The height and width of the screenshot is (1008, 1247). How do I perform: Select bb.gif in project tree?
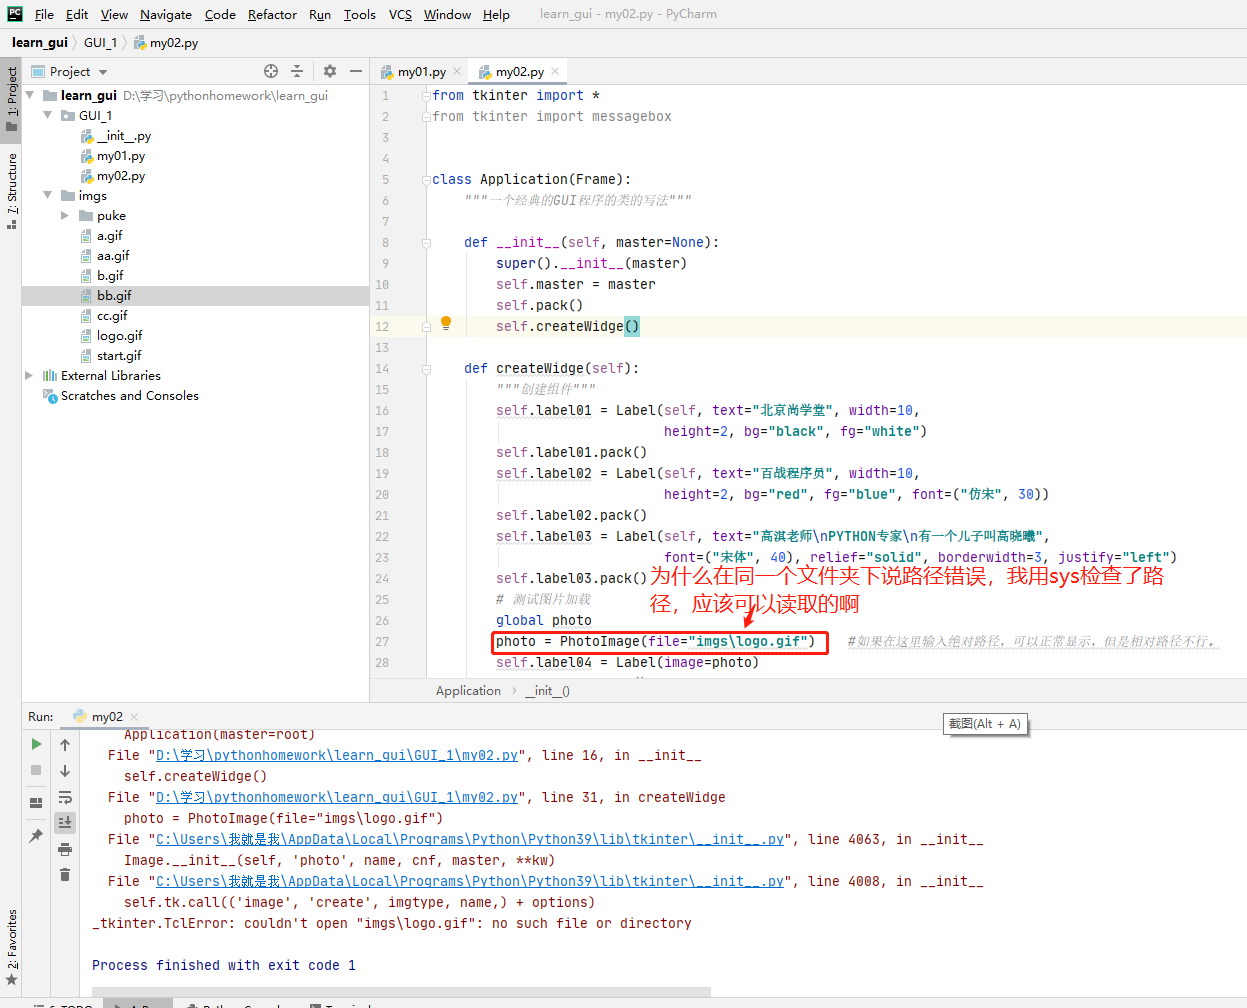point(114,295)
